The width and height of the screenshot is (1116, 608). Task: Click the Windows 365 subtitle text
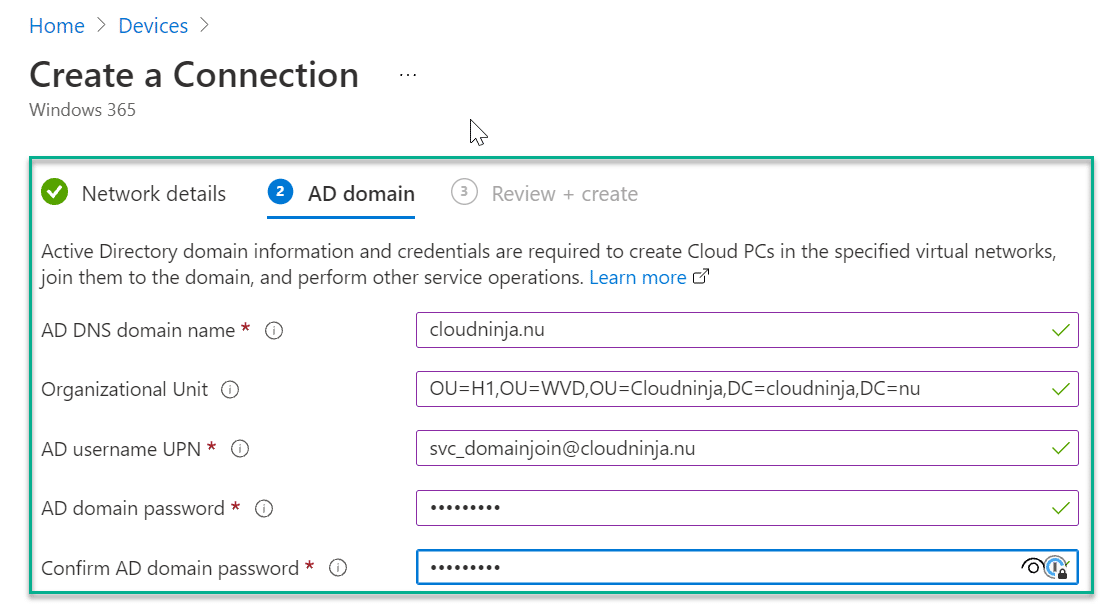(83, 110)
